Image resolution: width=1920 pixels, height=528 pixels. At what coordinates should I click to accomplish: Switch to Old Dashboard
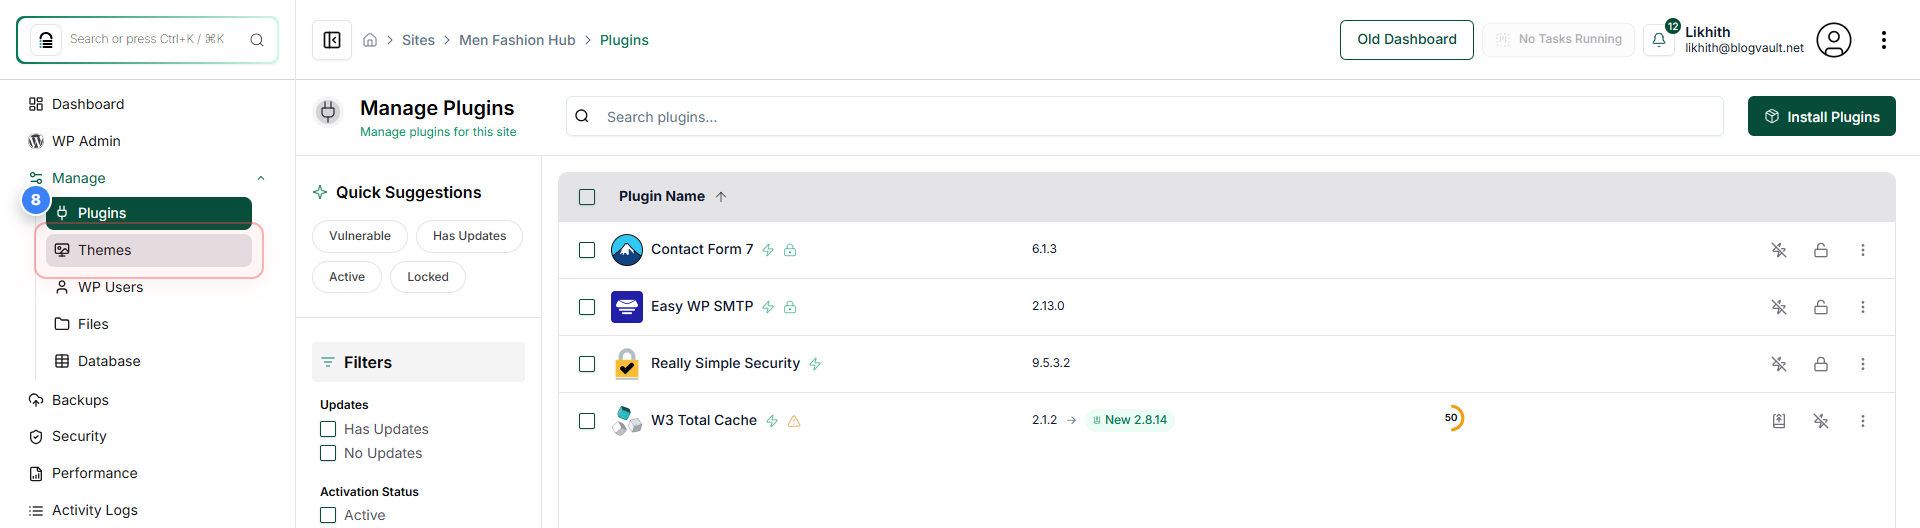(1406, 40)
